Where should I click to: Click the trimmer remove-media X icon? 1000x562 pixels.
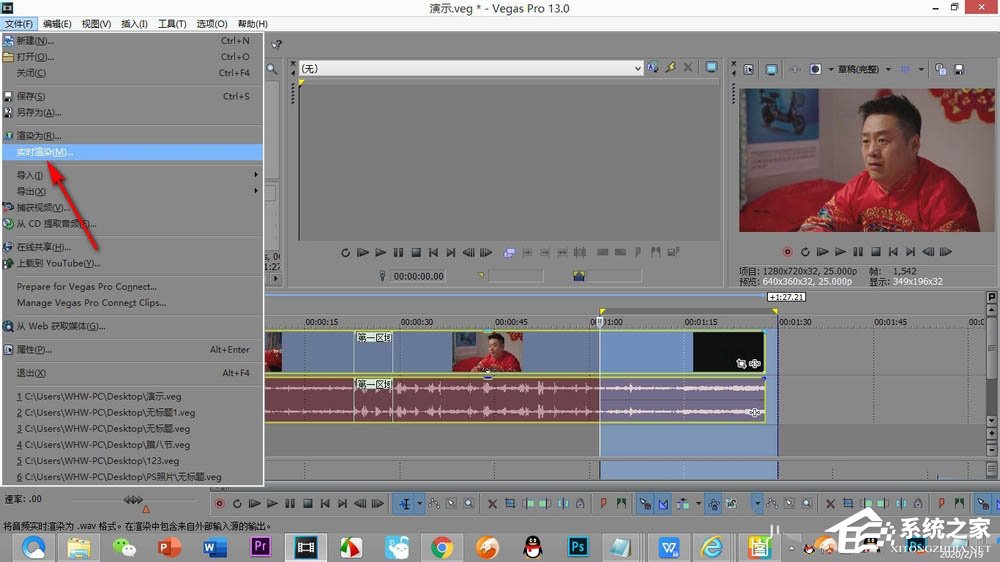688,67
